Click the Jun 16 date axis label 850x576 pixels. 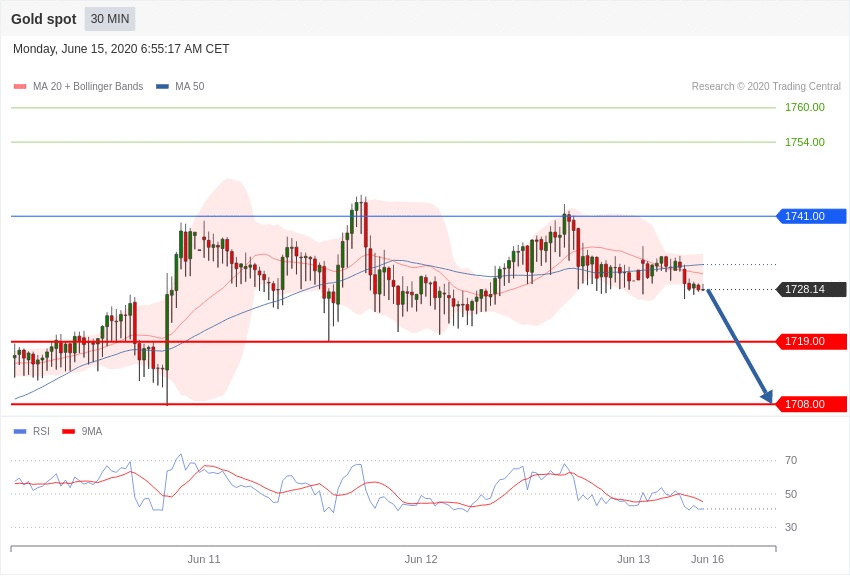click(707, 559)
